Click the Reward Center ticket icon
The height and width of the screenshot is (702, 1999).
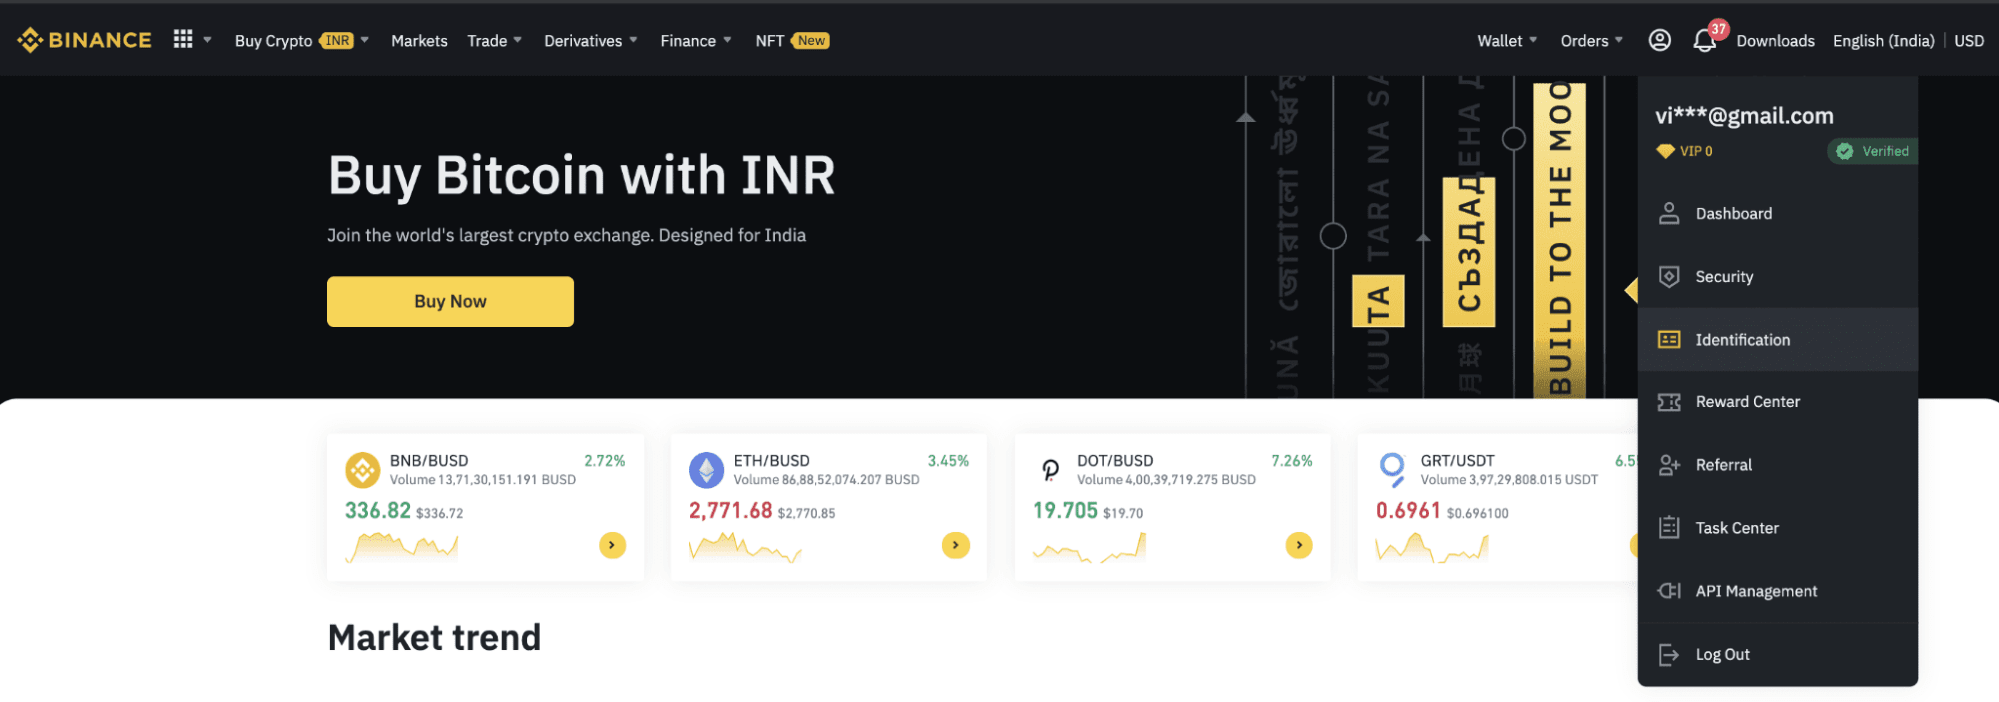(1669, 402)
